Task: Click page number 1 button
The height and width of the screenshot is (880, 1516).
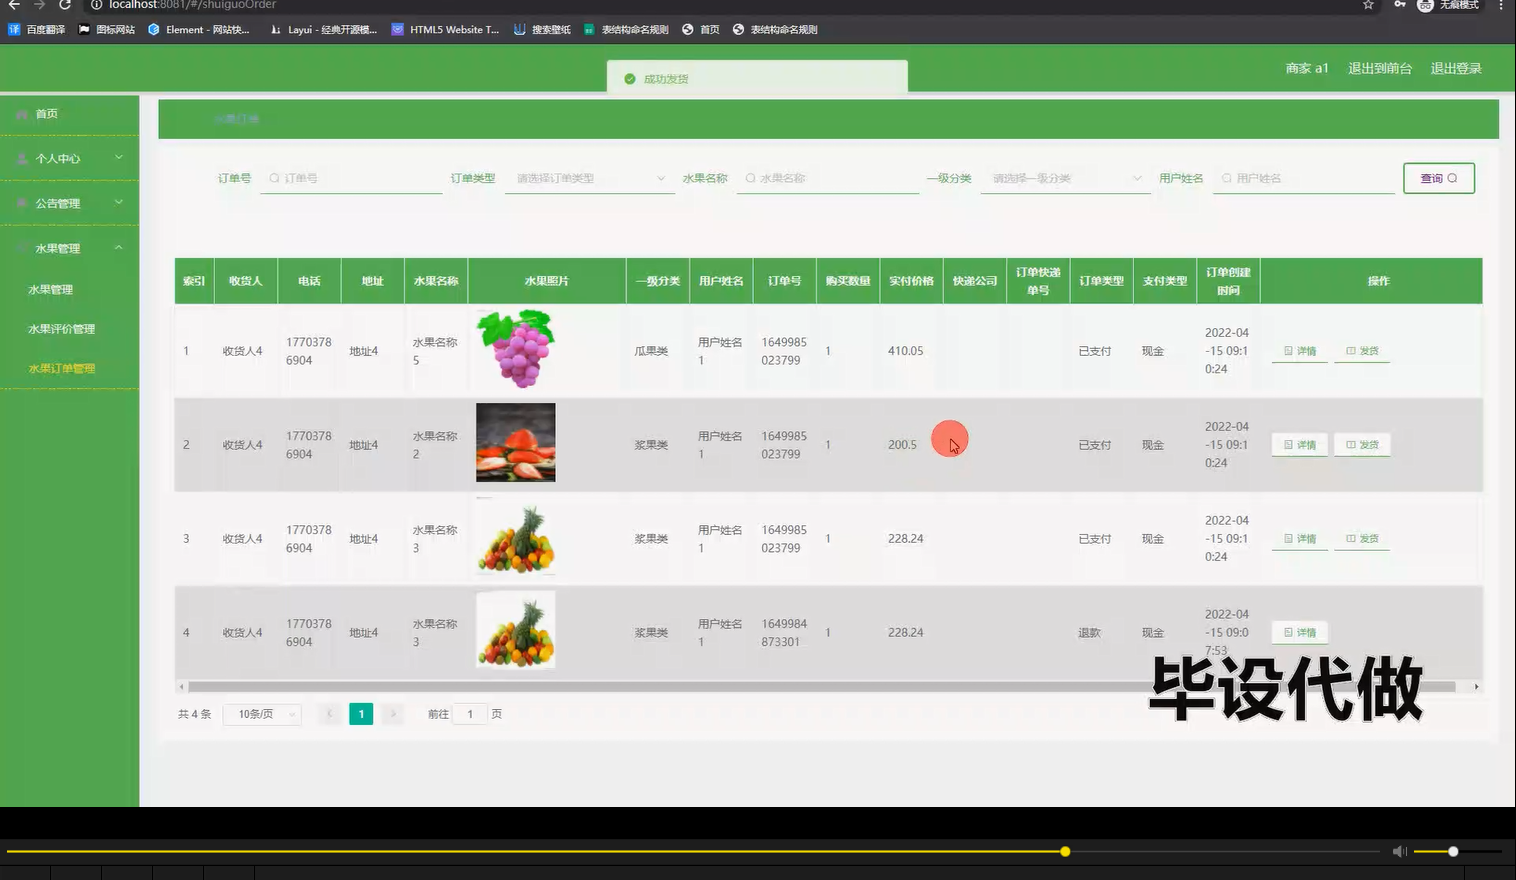Action: pos(361,714)
